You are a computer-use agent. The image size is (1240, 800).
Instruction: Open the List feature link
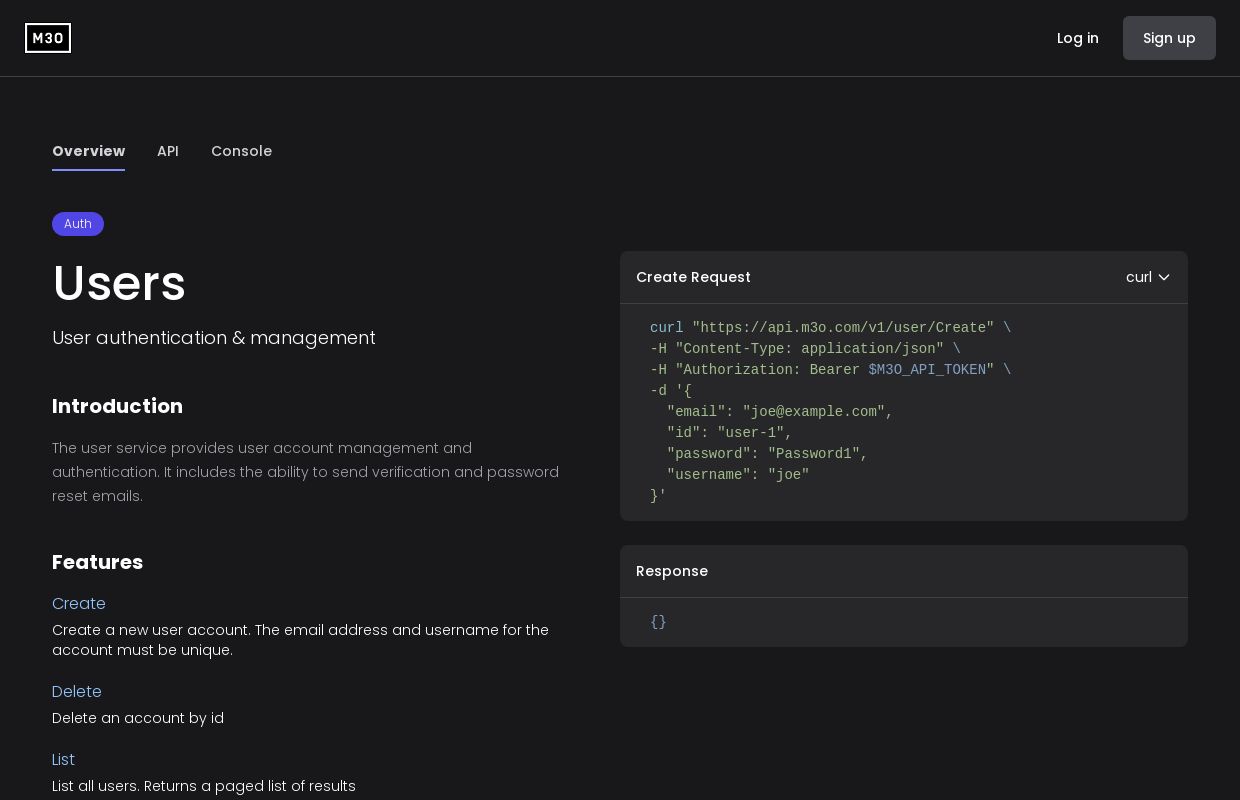point(63,760)
